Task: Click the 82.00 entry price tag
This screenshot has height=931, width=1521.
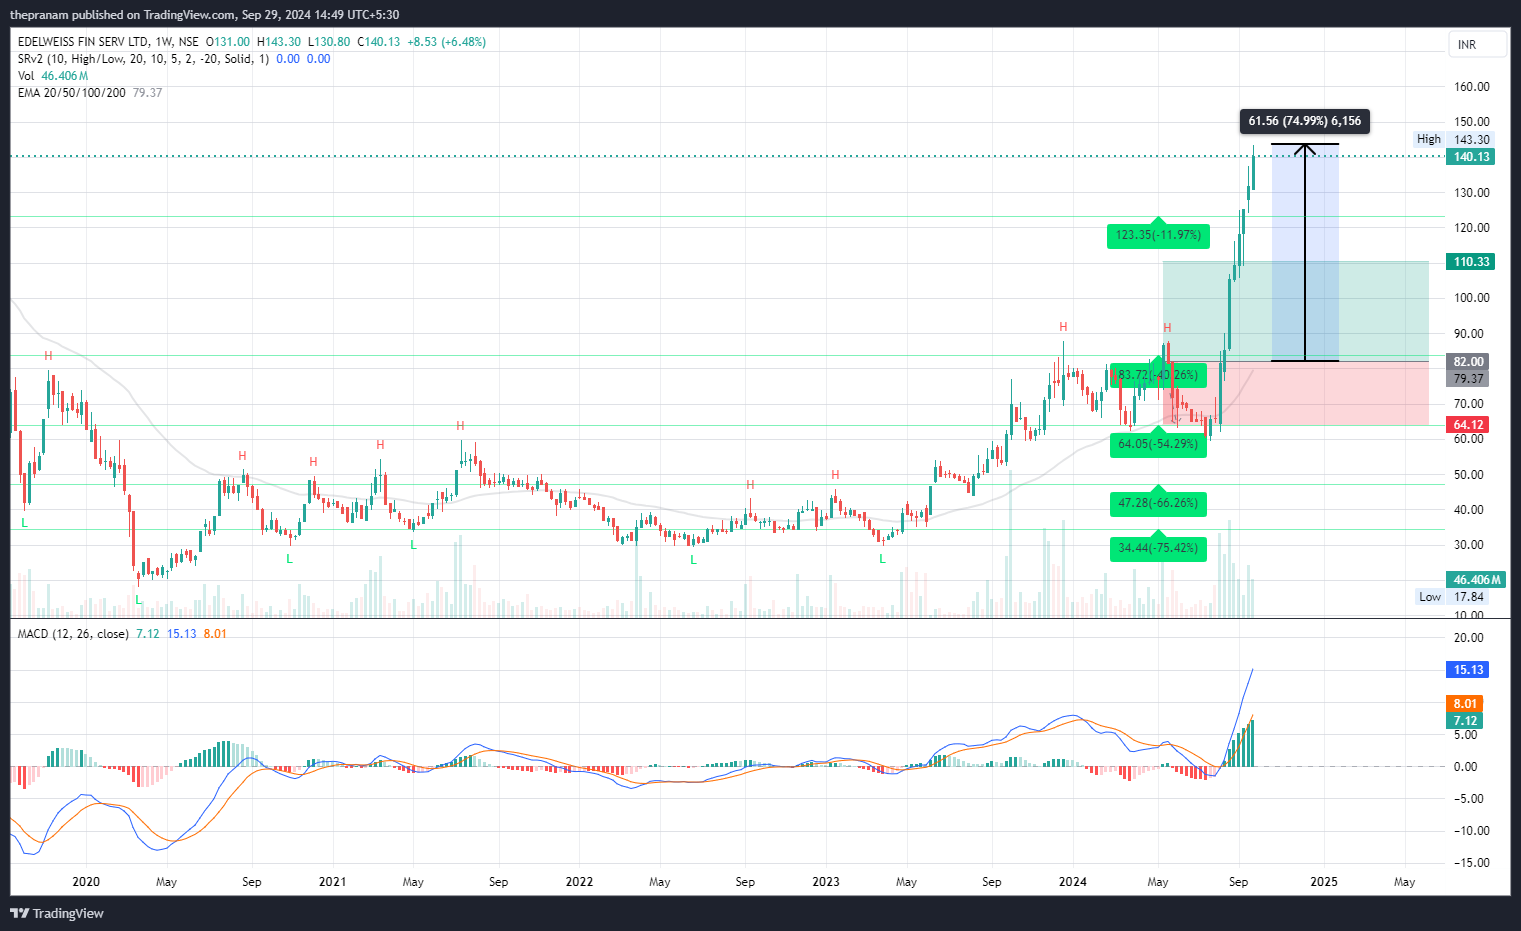Action: [x=1468, y=362]
